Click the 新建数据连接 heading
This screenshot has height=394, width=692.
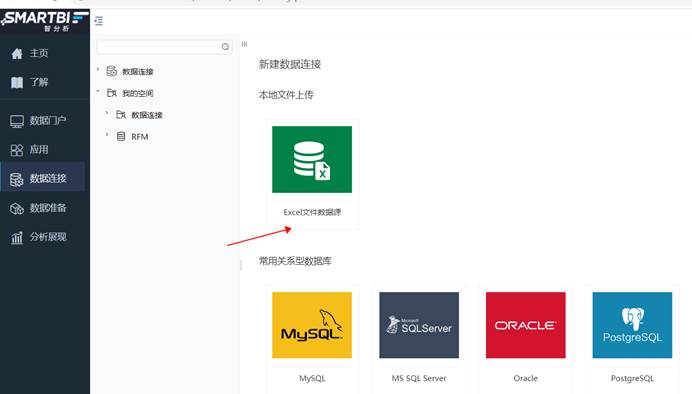click(290, 64)
